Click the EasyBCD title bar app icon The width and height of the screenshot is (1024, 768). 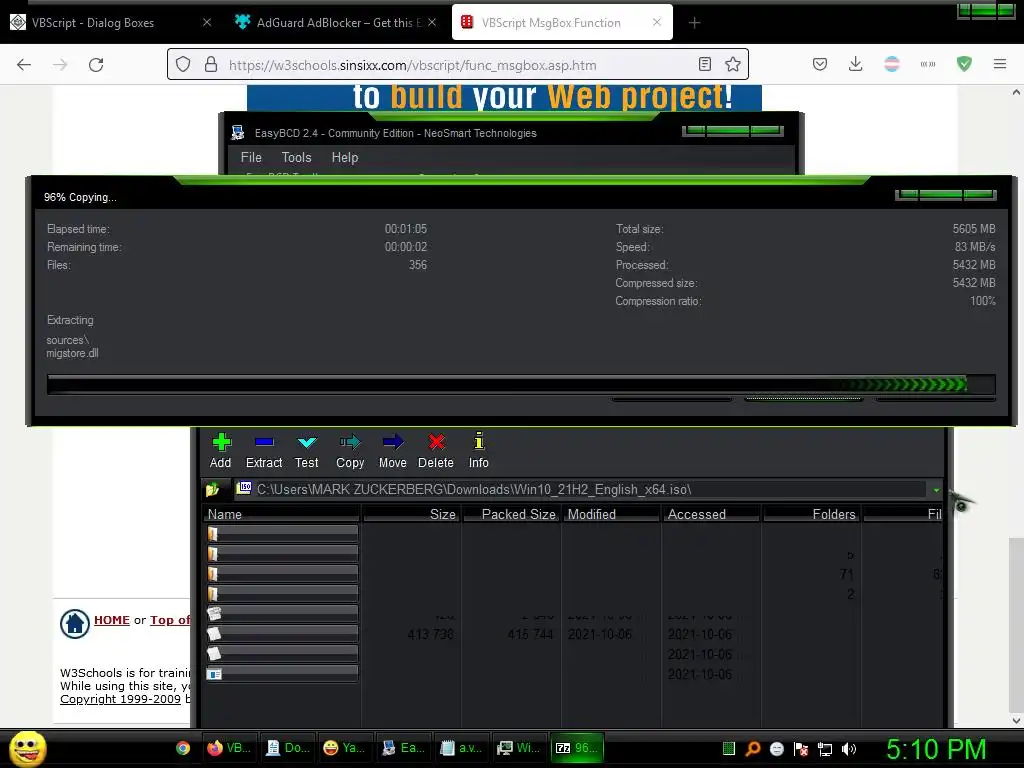(238, 133)
